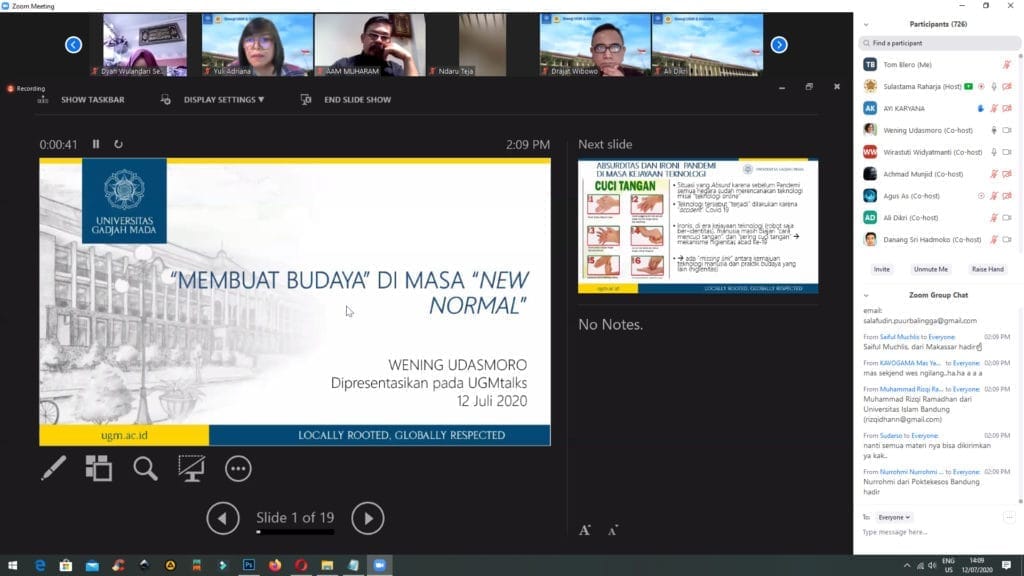Select Drajat Wibowo's video thumbnail
Viewport: 1024px width, 576px height.
coord(595,44)
